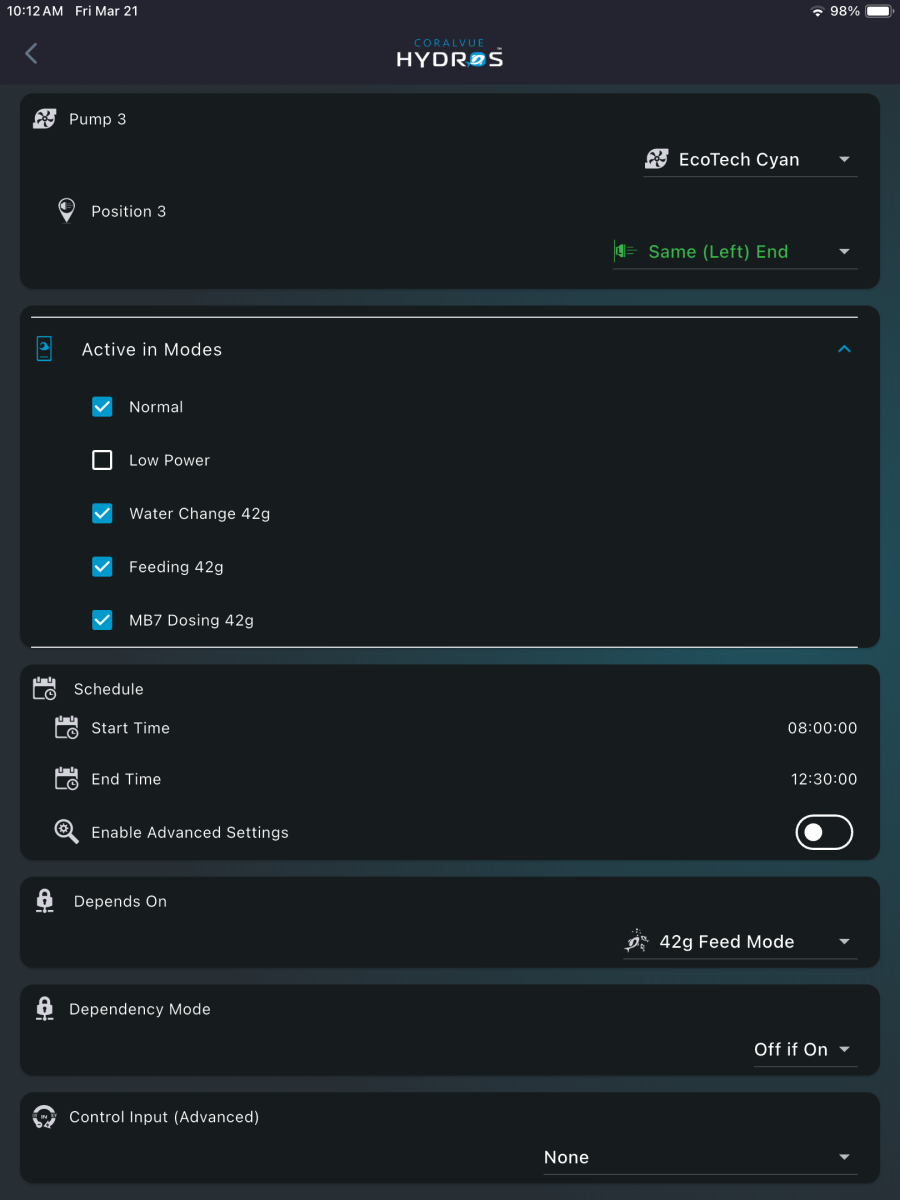The width and height of the screenshot is (900, 1200).
Task: Click the Pump 3 fan icon
Action: 45,119
